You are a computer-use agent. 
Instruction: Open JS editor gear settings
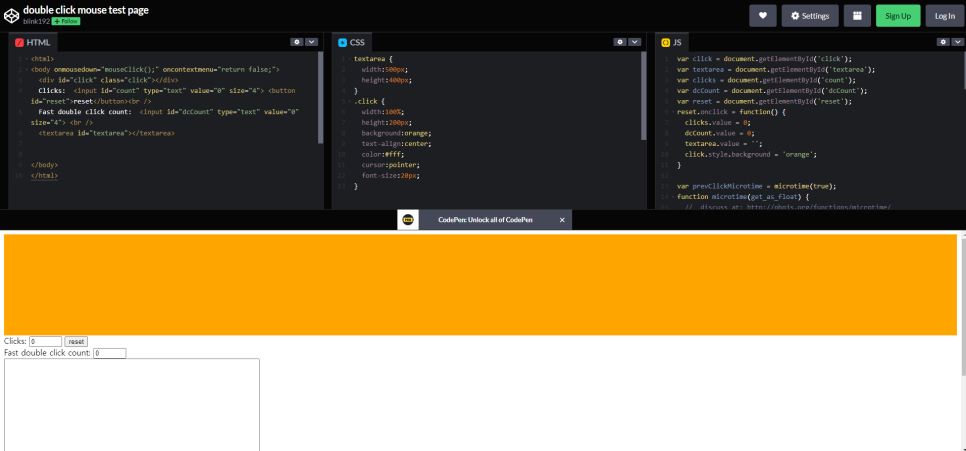[x=943, y=42]
